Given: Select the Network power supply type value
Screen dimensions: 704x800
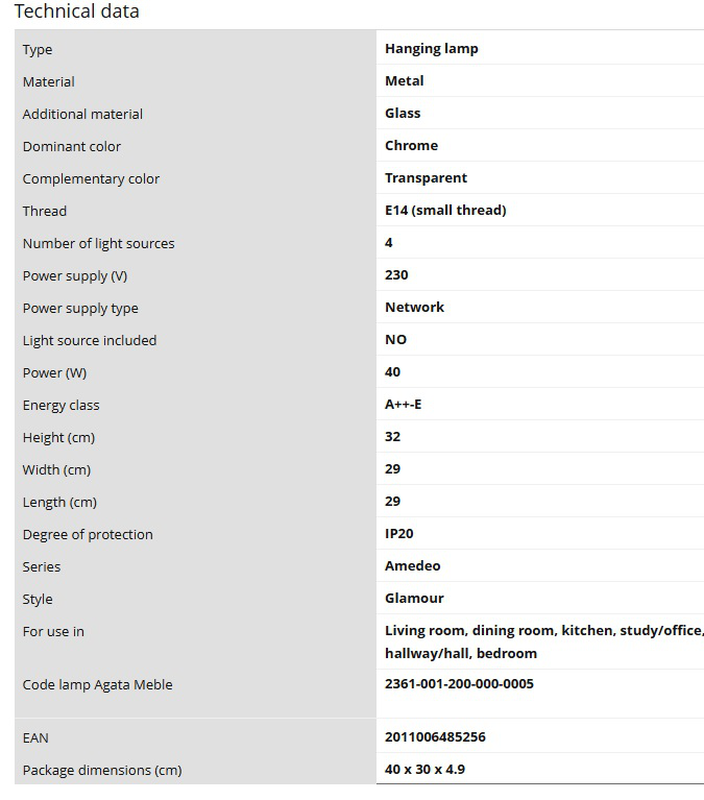Looking at the screenshot, I should tap(414, 307).
